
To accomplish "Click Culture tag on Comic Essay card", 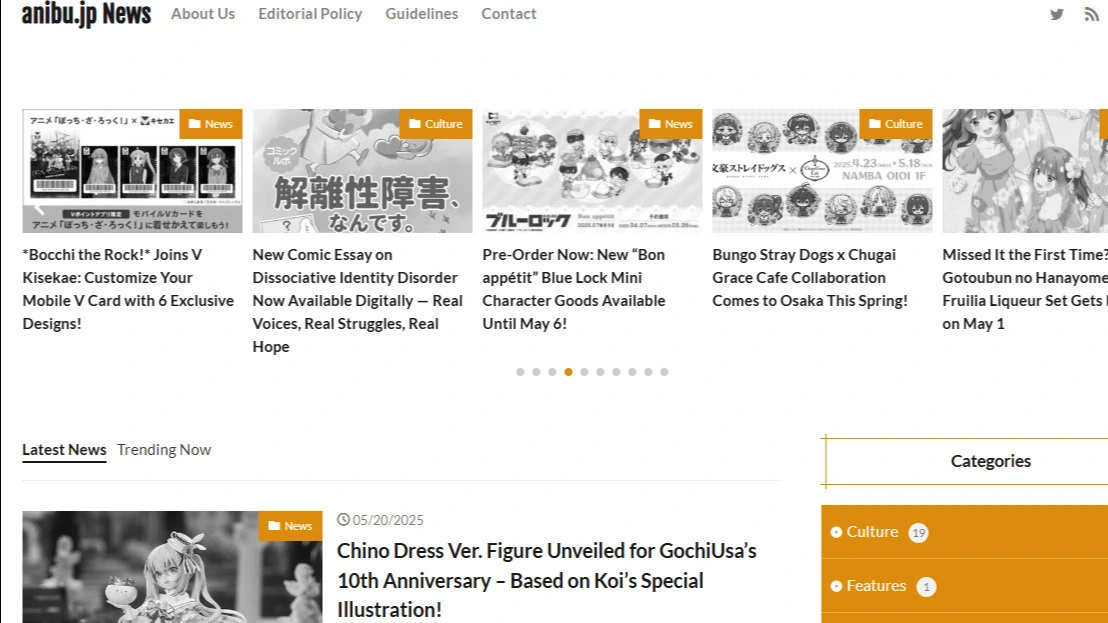I will [x=435, y=124].
